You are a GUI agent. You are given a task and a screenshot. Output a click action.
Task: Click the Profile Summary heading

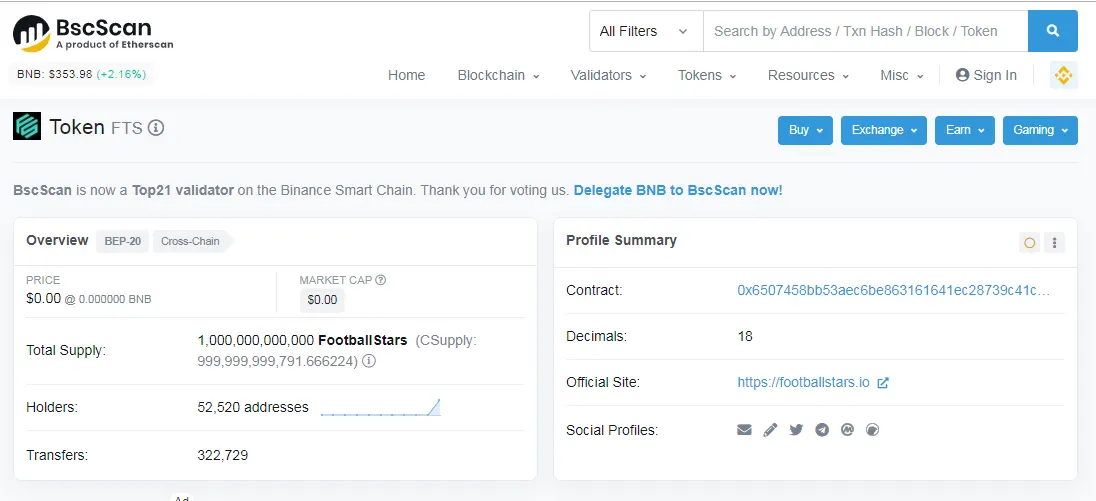(x=621, y=240)
